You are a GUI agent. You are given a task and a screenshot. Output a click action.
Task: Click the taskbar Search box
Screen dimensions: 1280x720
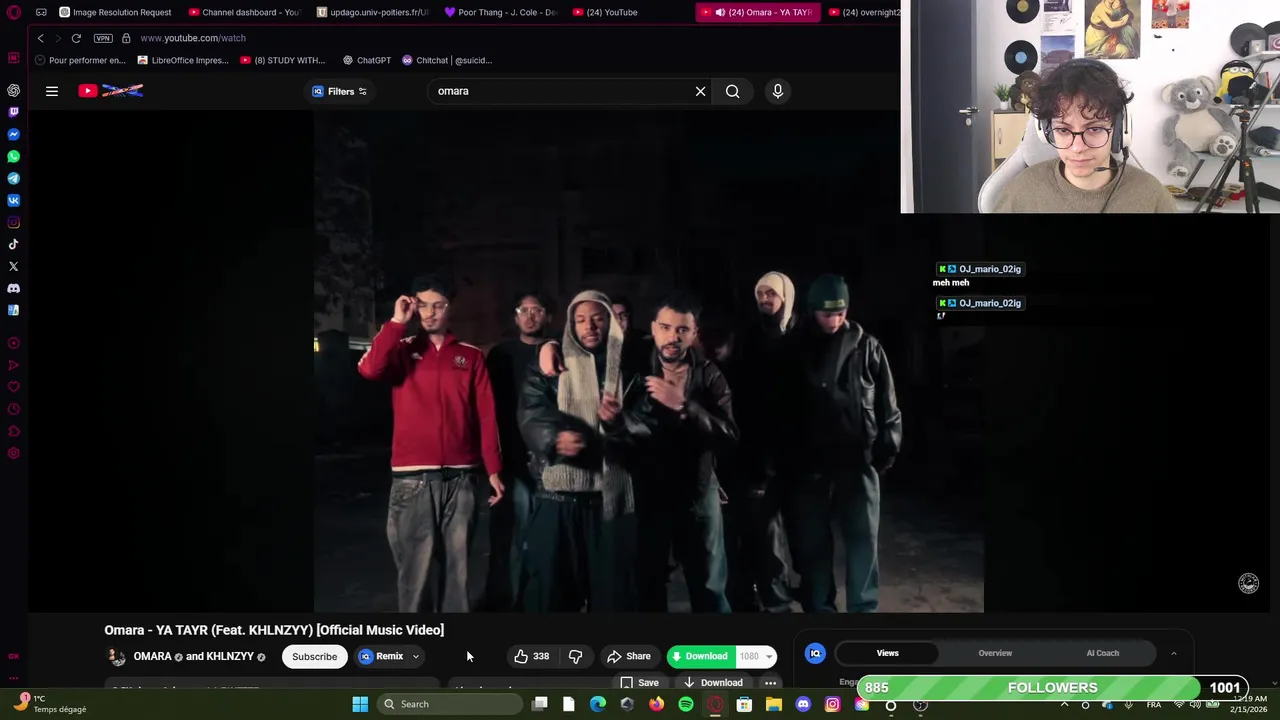pyautogui.click(x=449, y=704)
